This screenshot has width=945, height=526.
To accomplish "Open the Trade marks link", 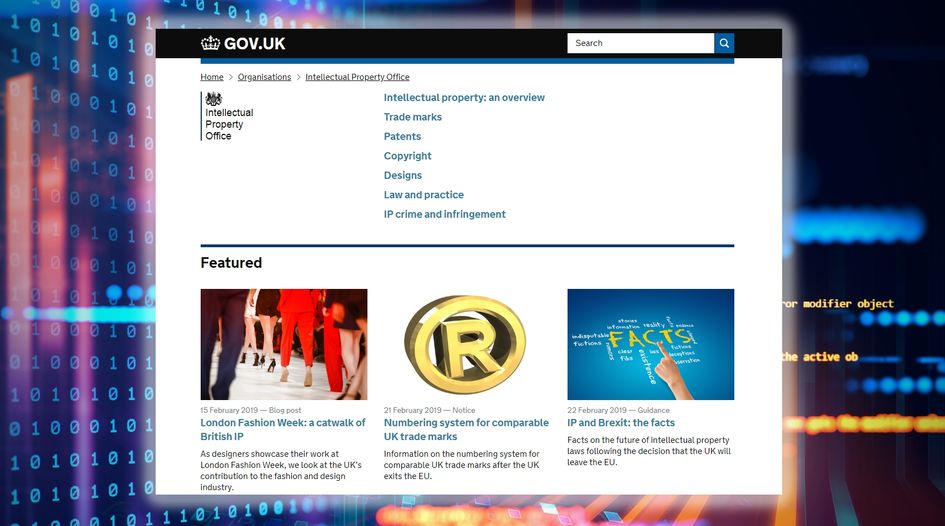I will coord(413,117).
